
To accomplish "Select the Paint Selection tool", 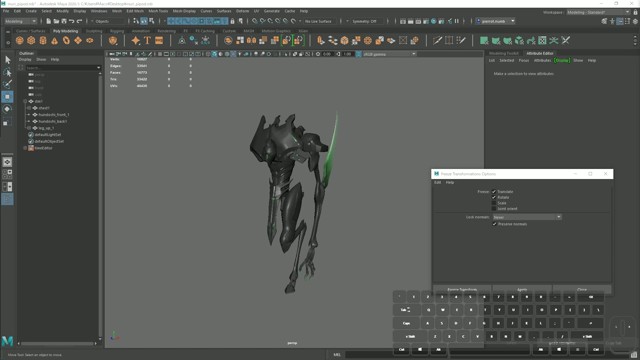I will pyautogui.click(x=7, y=84).
